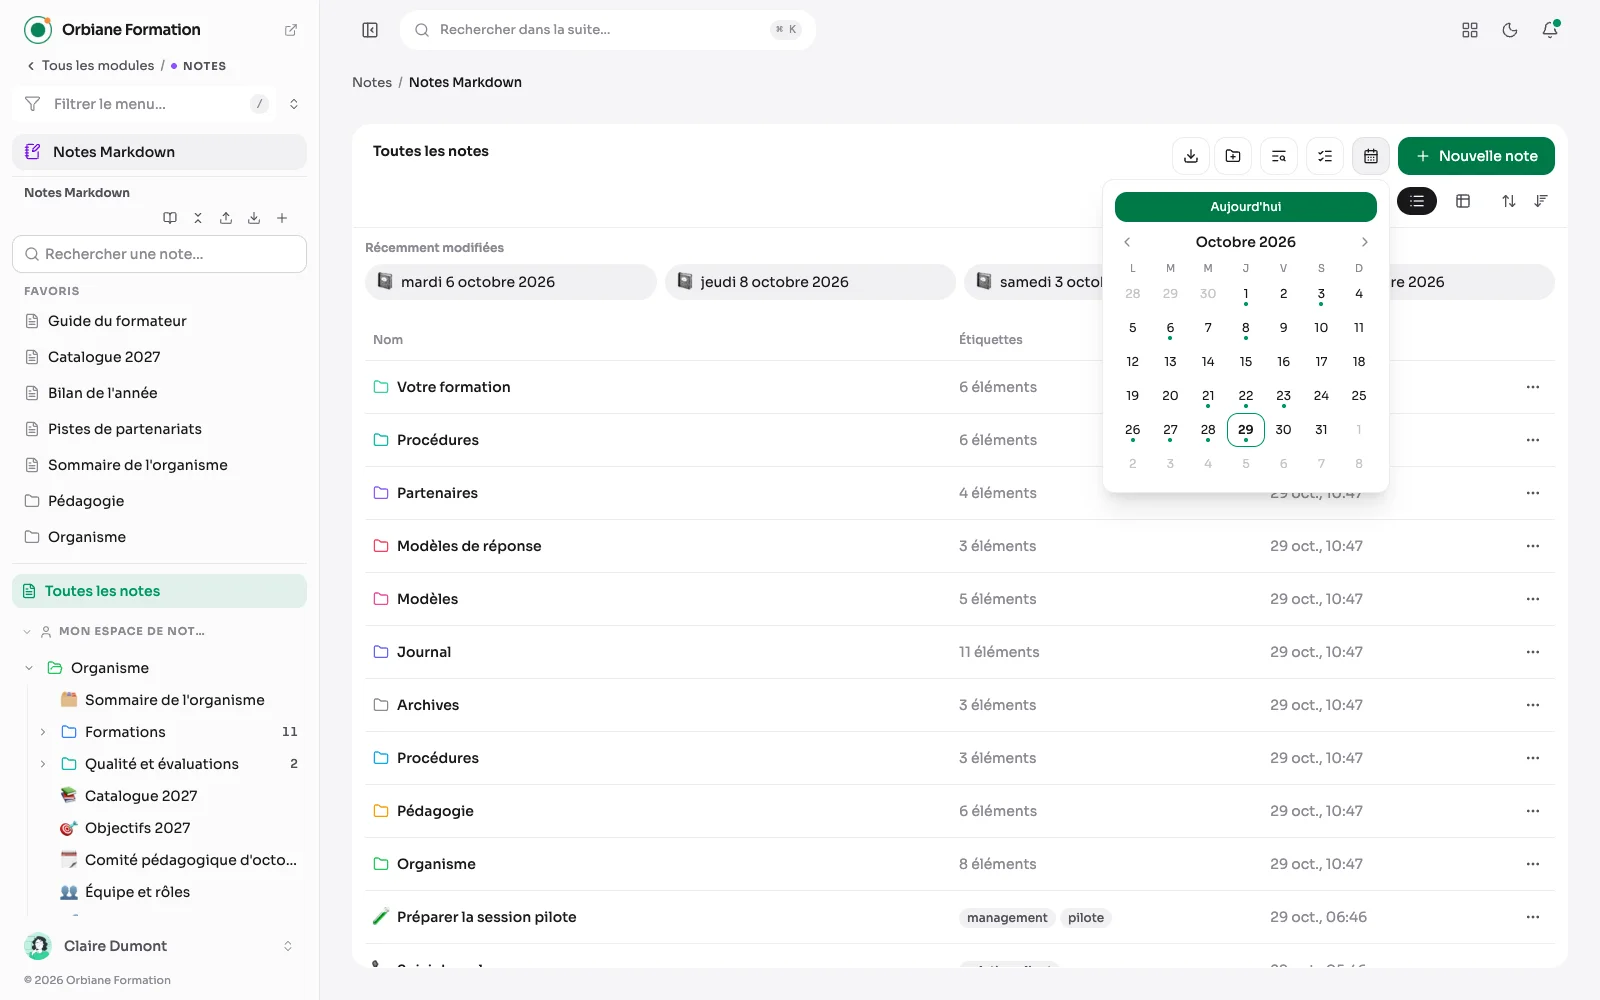Go to the next month in calendar
This screenshot has width=1600, height=1000.
point(1365,242)
